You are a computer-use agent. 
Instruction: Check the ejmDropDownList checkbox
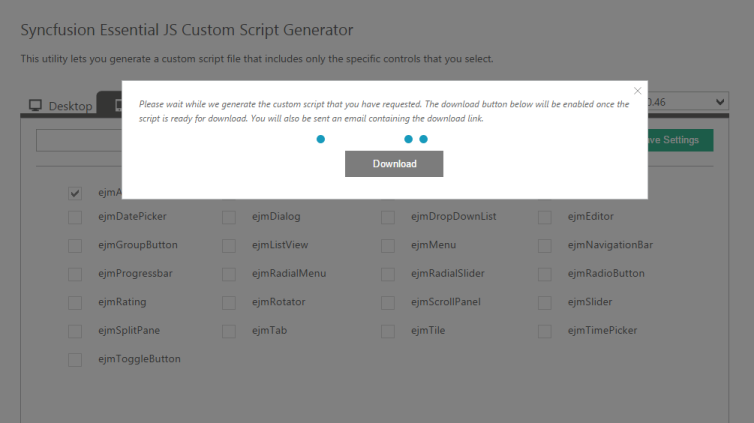coord(388,217)
